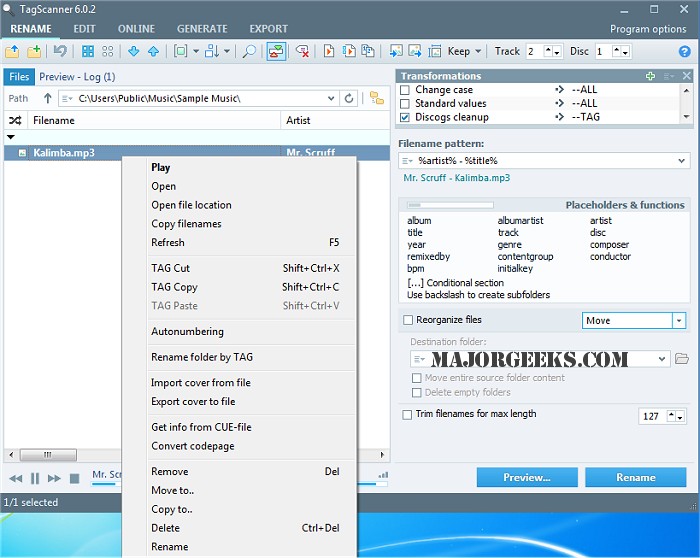Click the search magnifier icon in toolbar
The height and width of the screenshot is (558, 700).
[x=249, y=51]
